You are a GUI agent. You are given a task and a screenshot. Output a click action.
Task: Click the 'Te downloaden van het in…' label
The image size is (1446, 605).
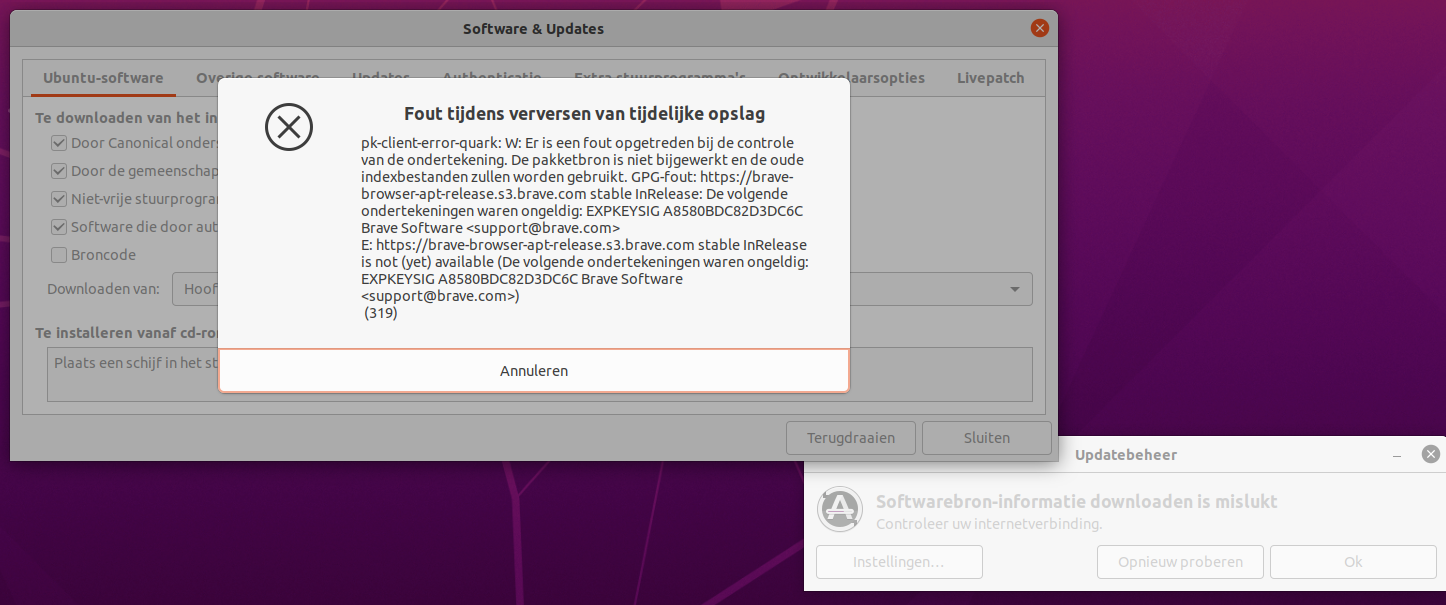click(x=127, y=118)
